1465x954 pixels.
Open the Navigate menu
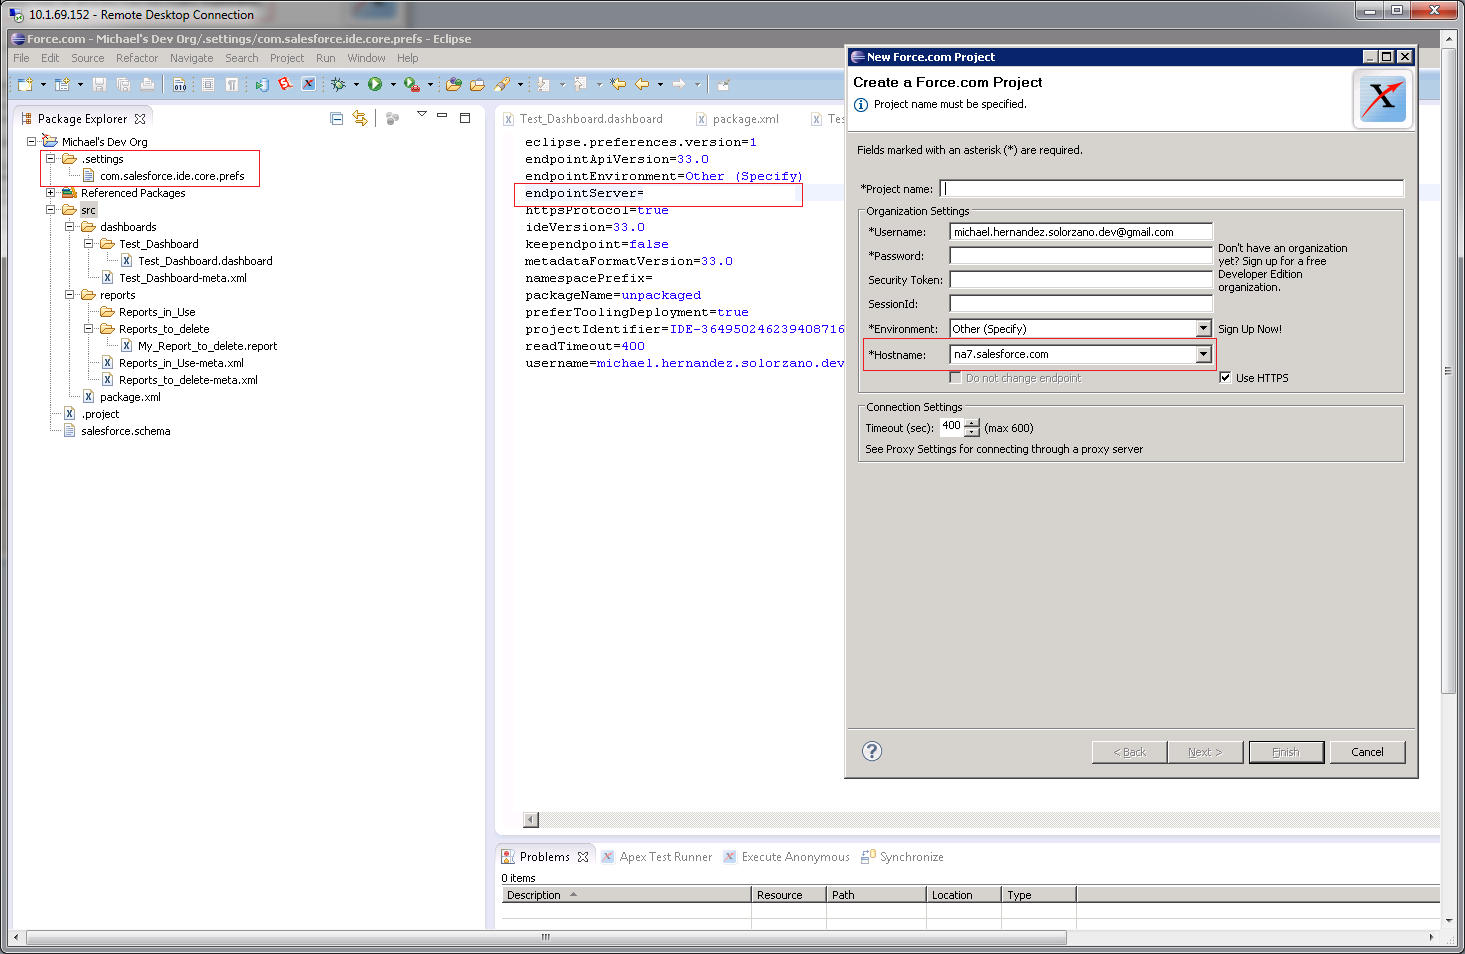[x=191, y=58]
